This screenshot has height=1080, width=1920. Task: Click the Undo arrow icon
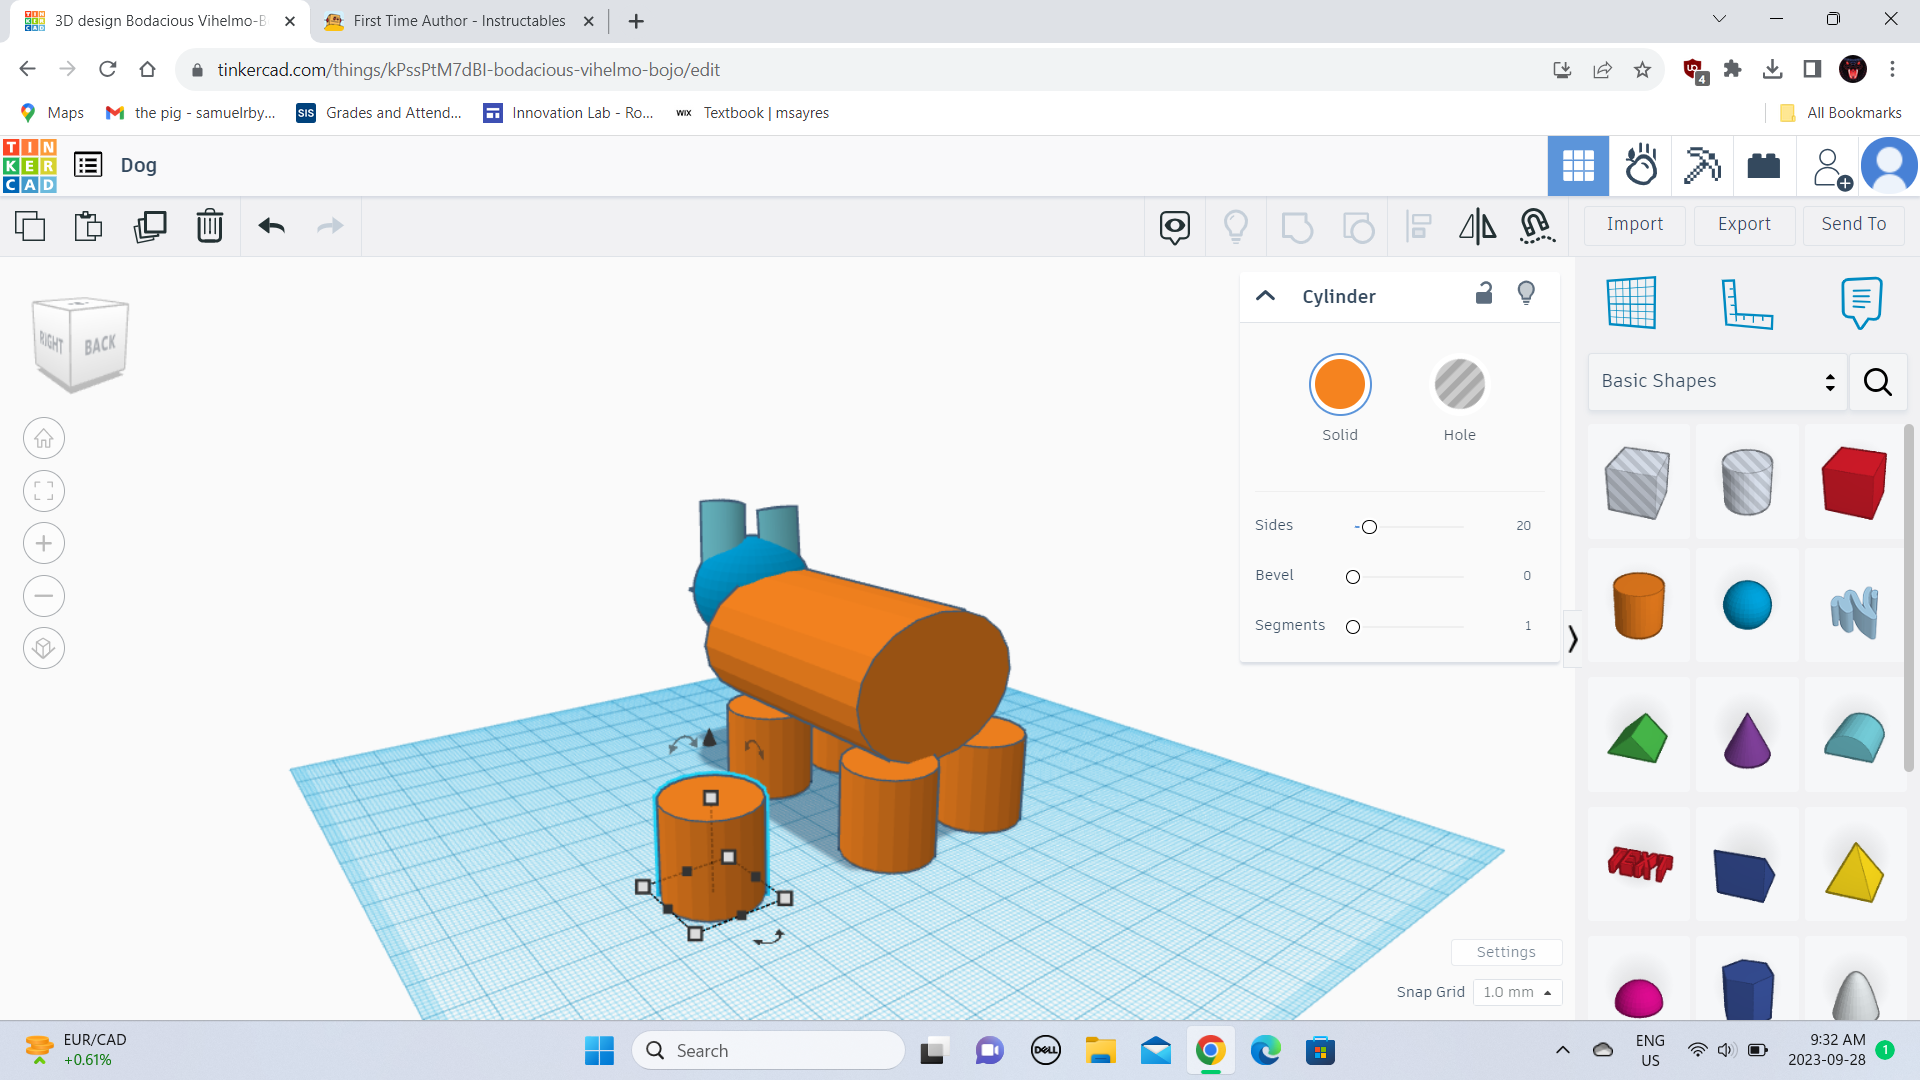pyautogui.click(x=270, y=226)
